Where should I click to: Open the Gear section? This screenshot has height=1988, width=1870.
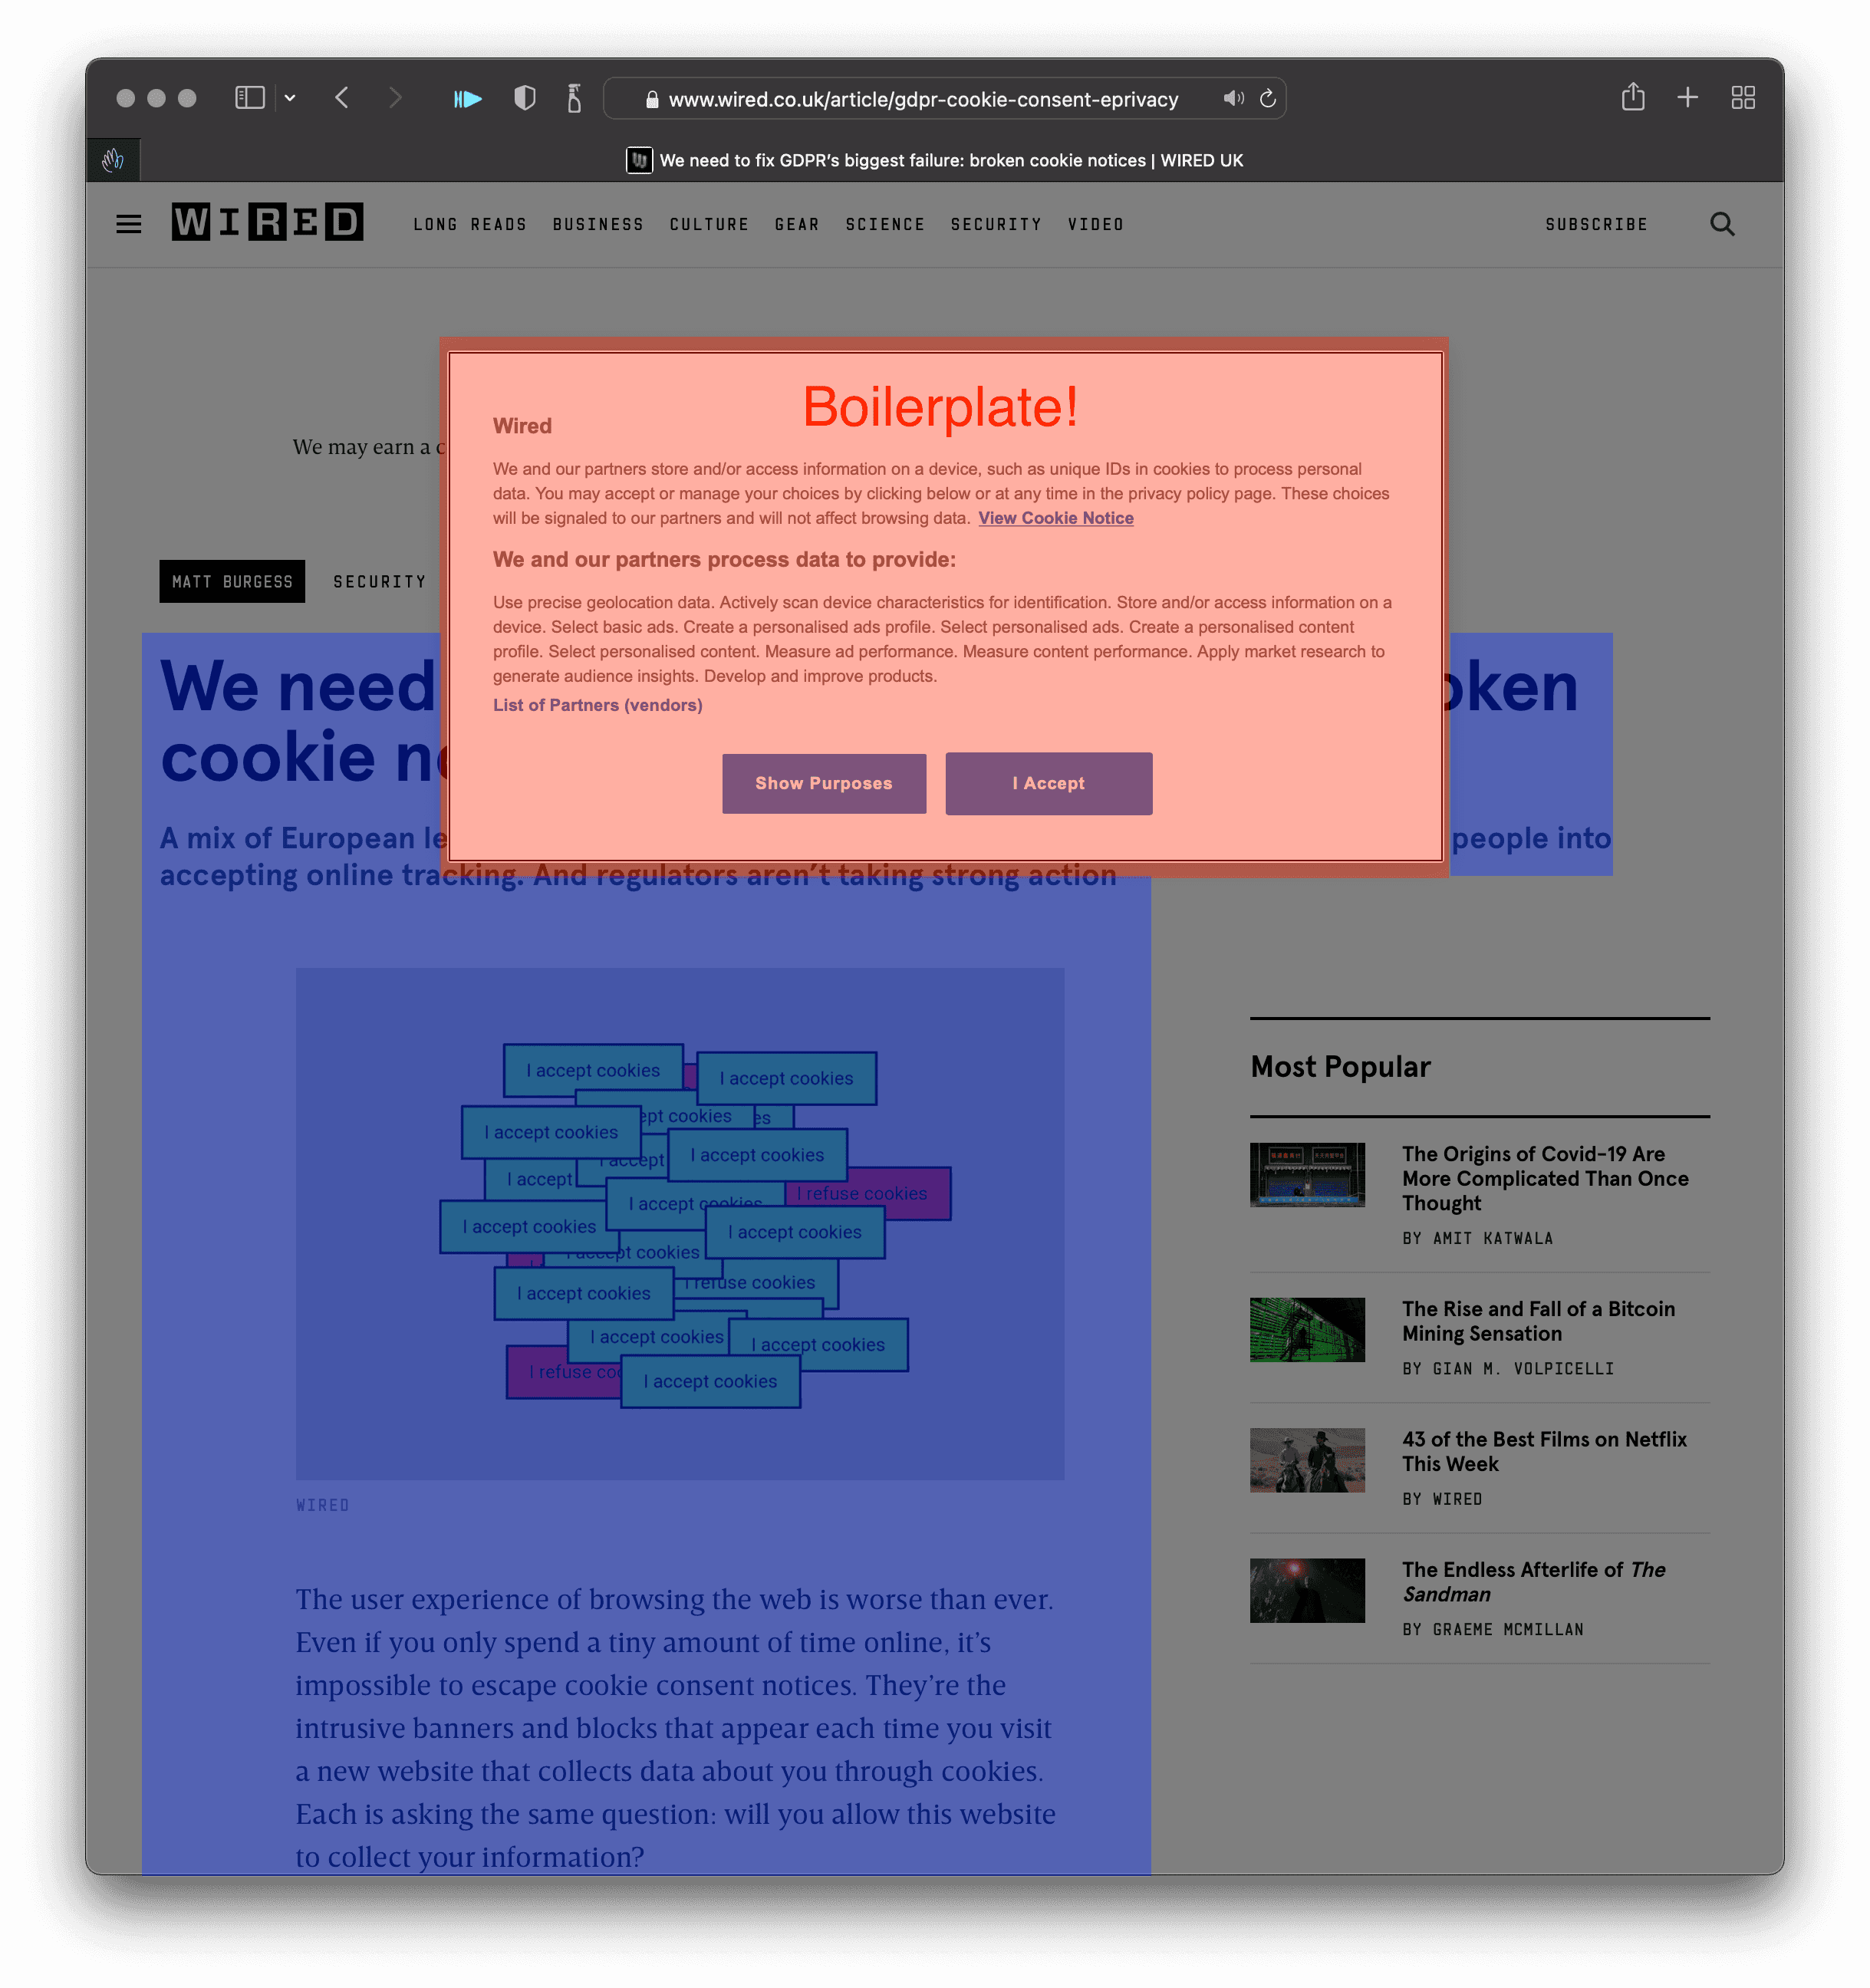click(x=797, y=224)
